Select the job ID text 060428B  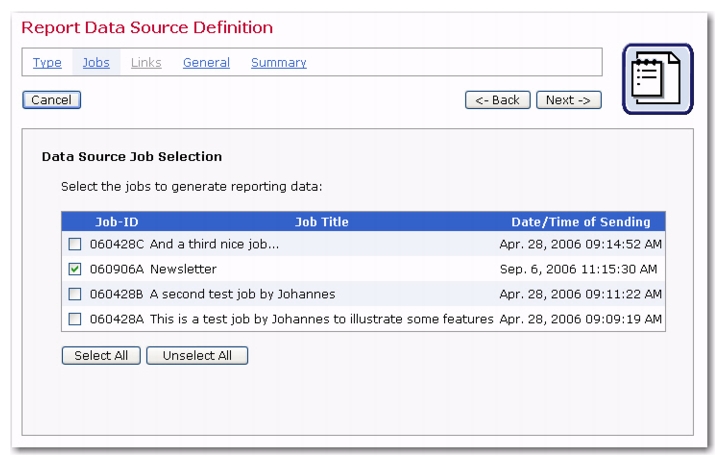[117, 294]
